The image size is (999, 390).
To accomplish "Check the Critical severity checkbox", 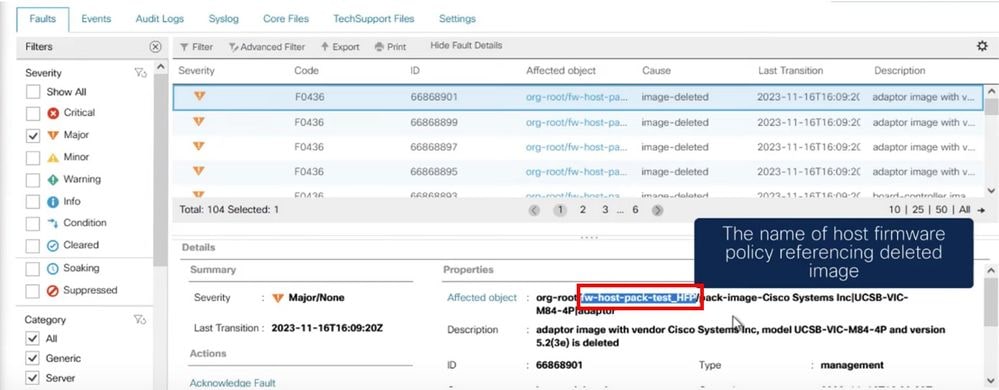I will pyautogui.click(x=32, y=113).
